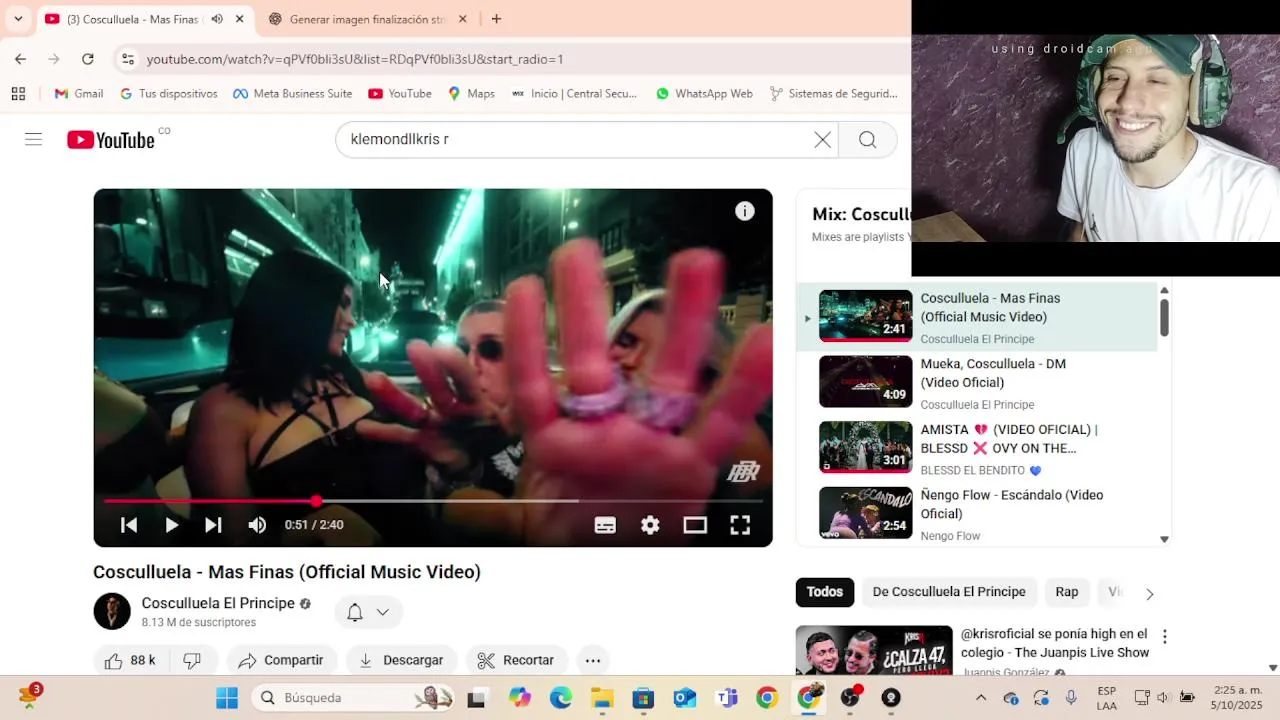Select Ñengo Flow - Escándalo in playlist
This screenshot has width=1280, height=720.
coord(976,514)
